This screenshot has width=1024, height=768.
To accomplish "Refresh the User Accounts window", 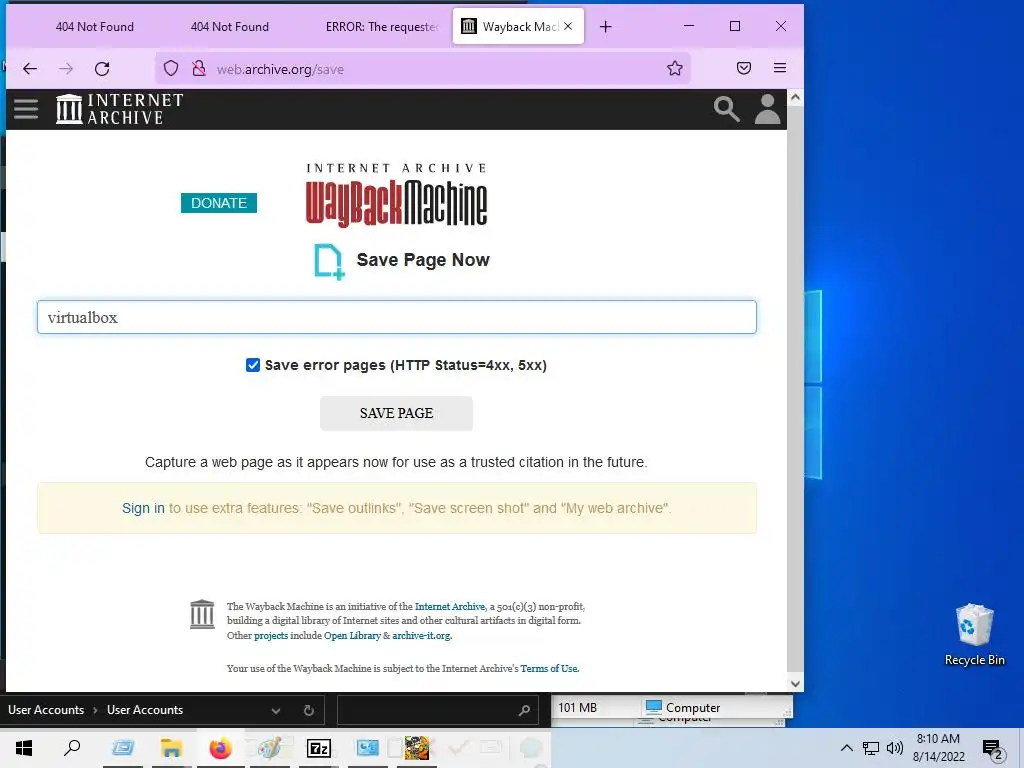I will tap(309, 711).
